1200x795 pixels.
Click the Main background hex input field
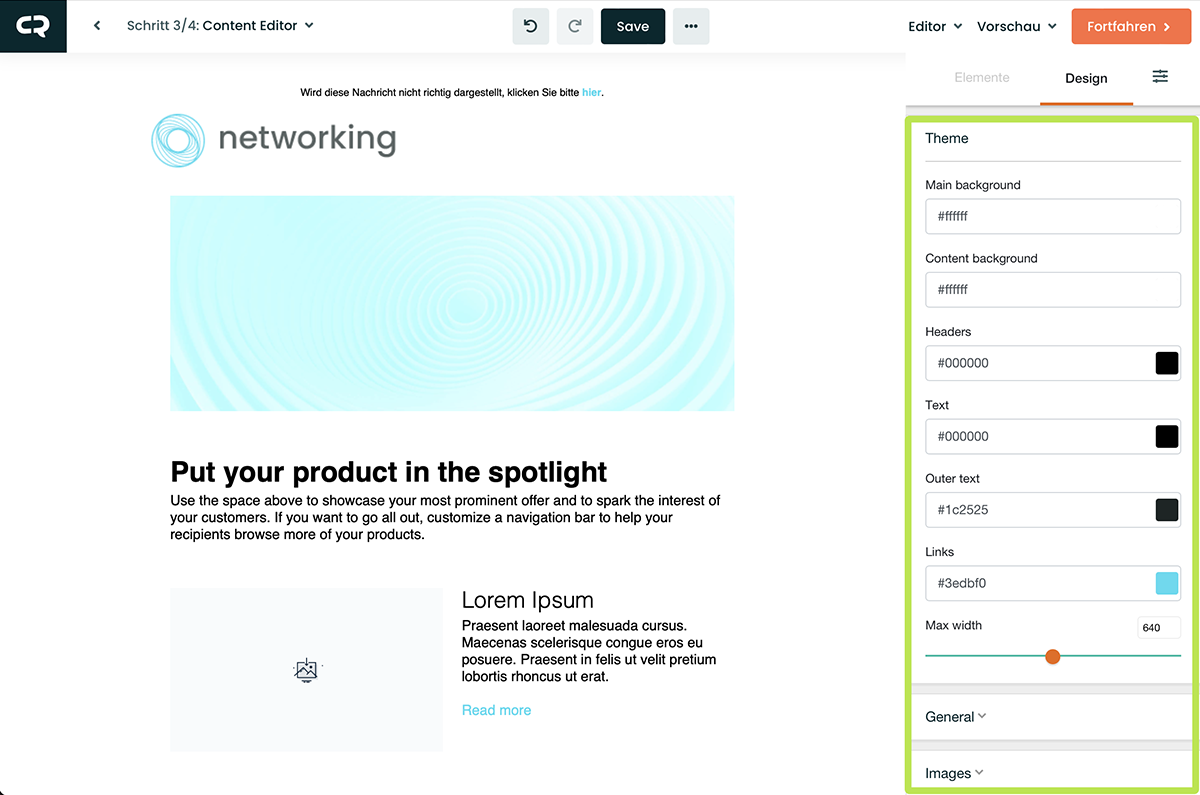click(1052, 216)
